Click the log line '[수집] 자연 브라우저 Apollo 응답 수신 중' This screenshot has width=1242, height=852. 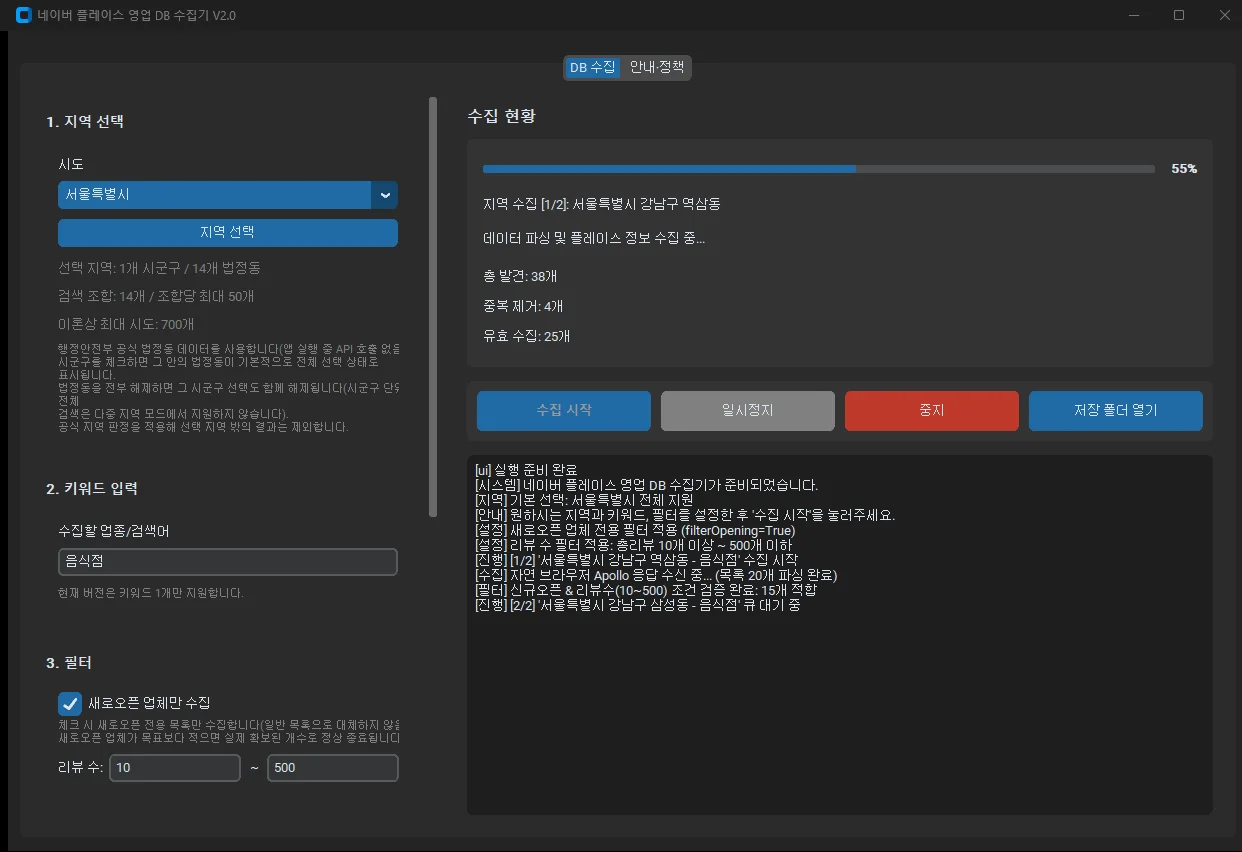point(656,575)
